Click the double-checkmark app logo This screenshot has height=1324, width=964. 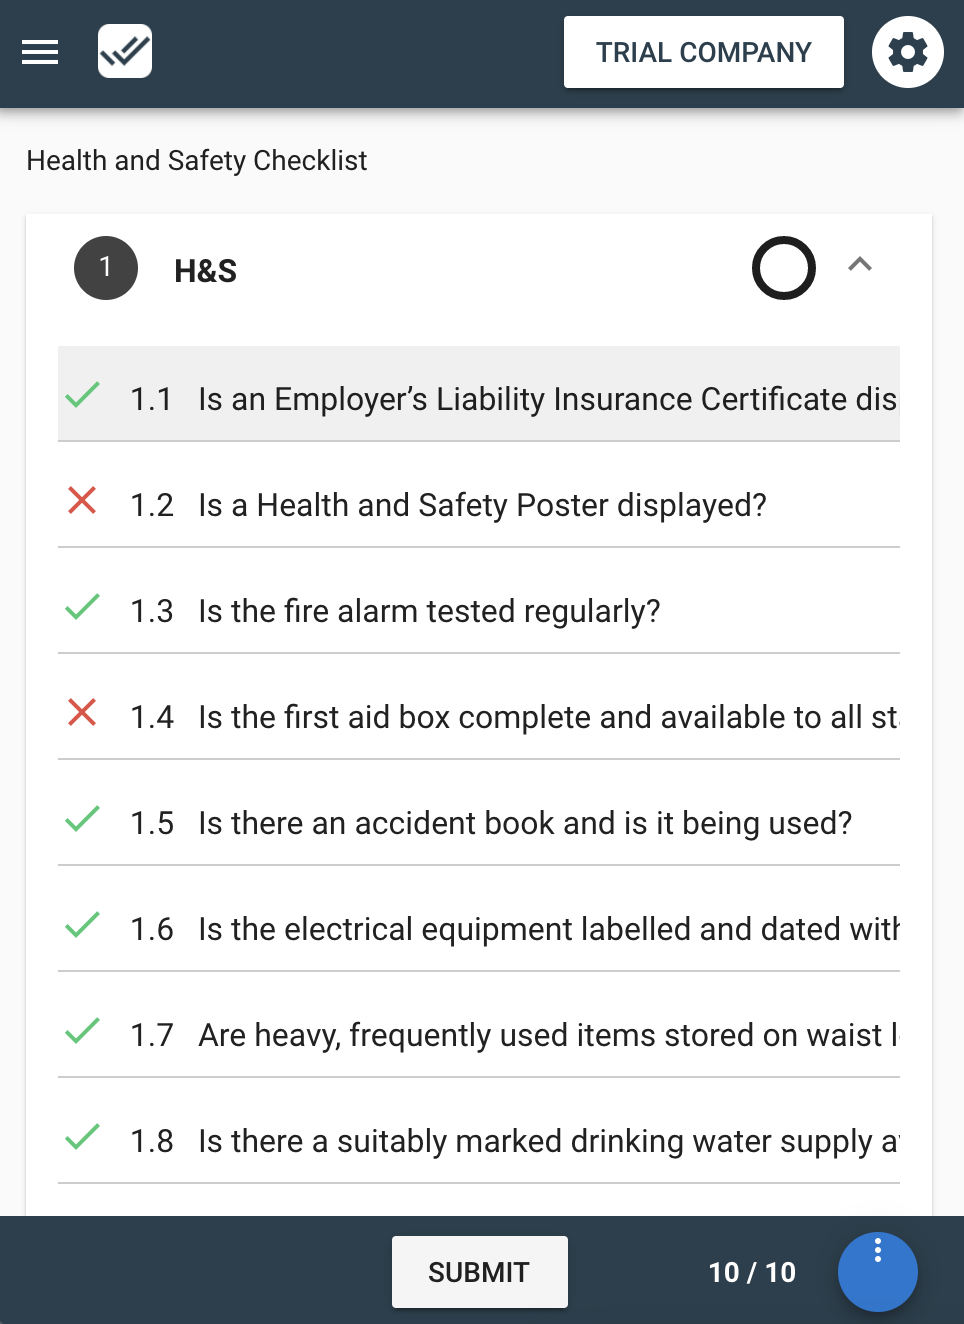click(125, 52)
